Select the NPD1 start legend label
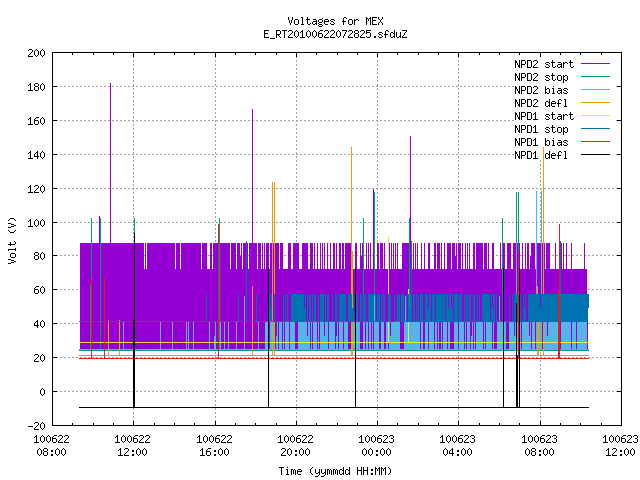The image size is (640, 480). [544, 116]
